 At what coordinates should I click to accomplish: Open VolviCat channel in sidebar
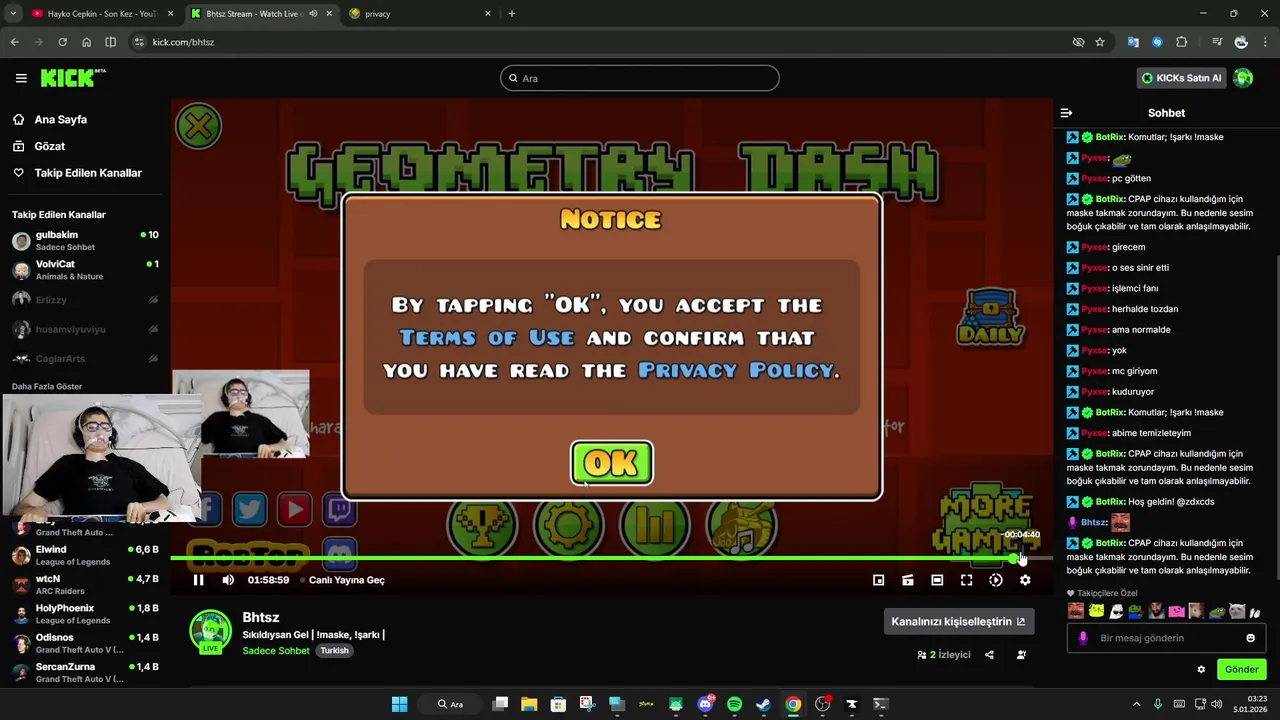click(85, 270)
